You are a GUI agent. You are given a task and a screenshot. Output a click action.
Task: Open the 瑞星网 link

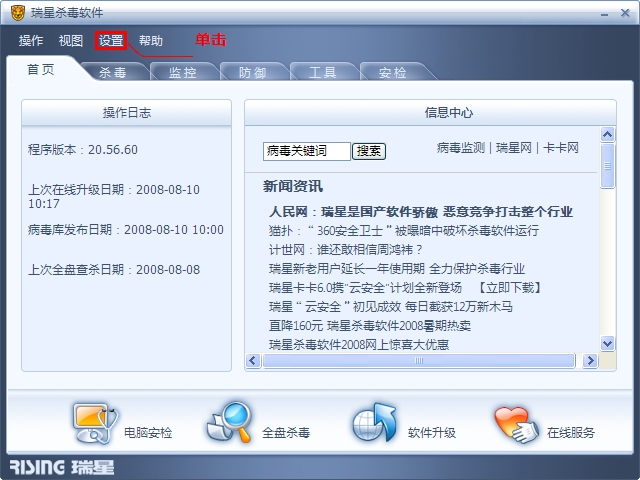pyautogui.click(x=514, y=147)
